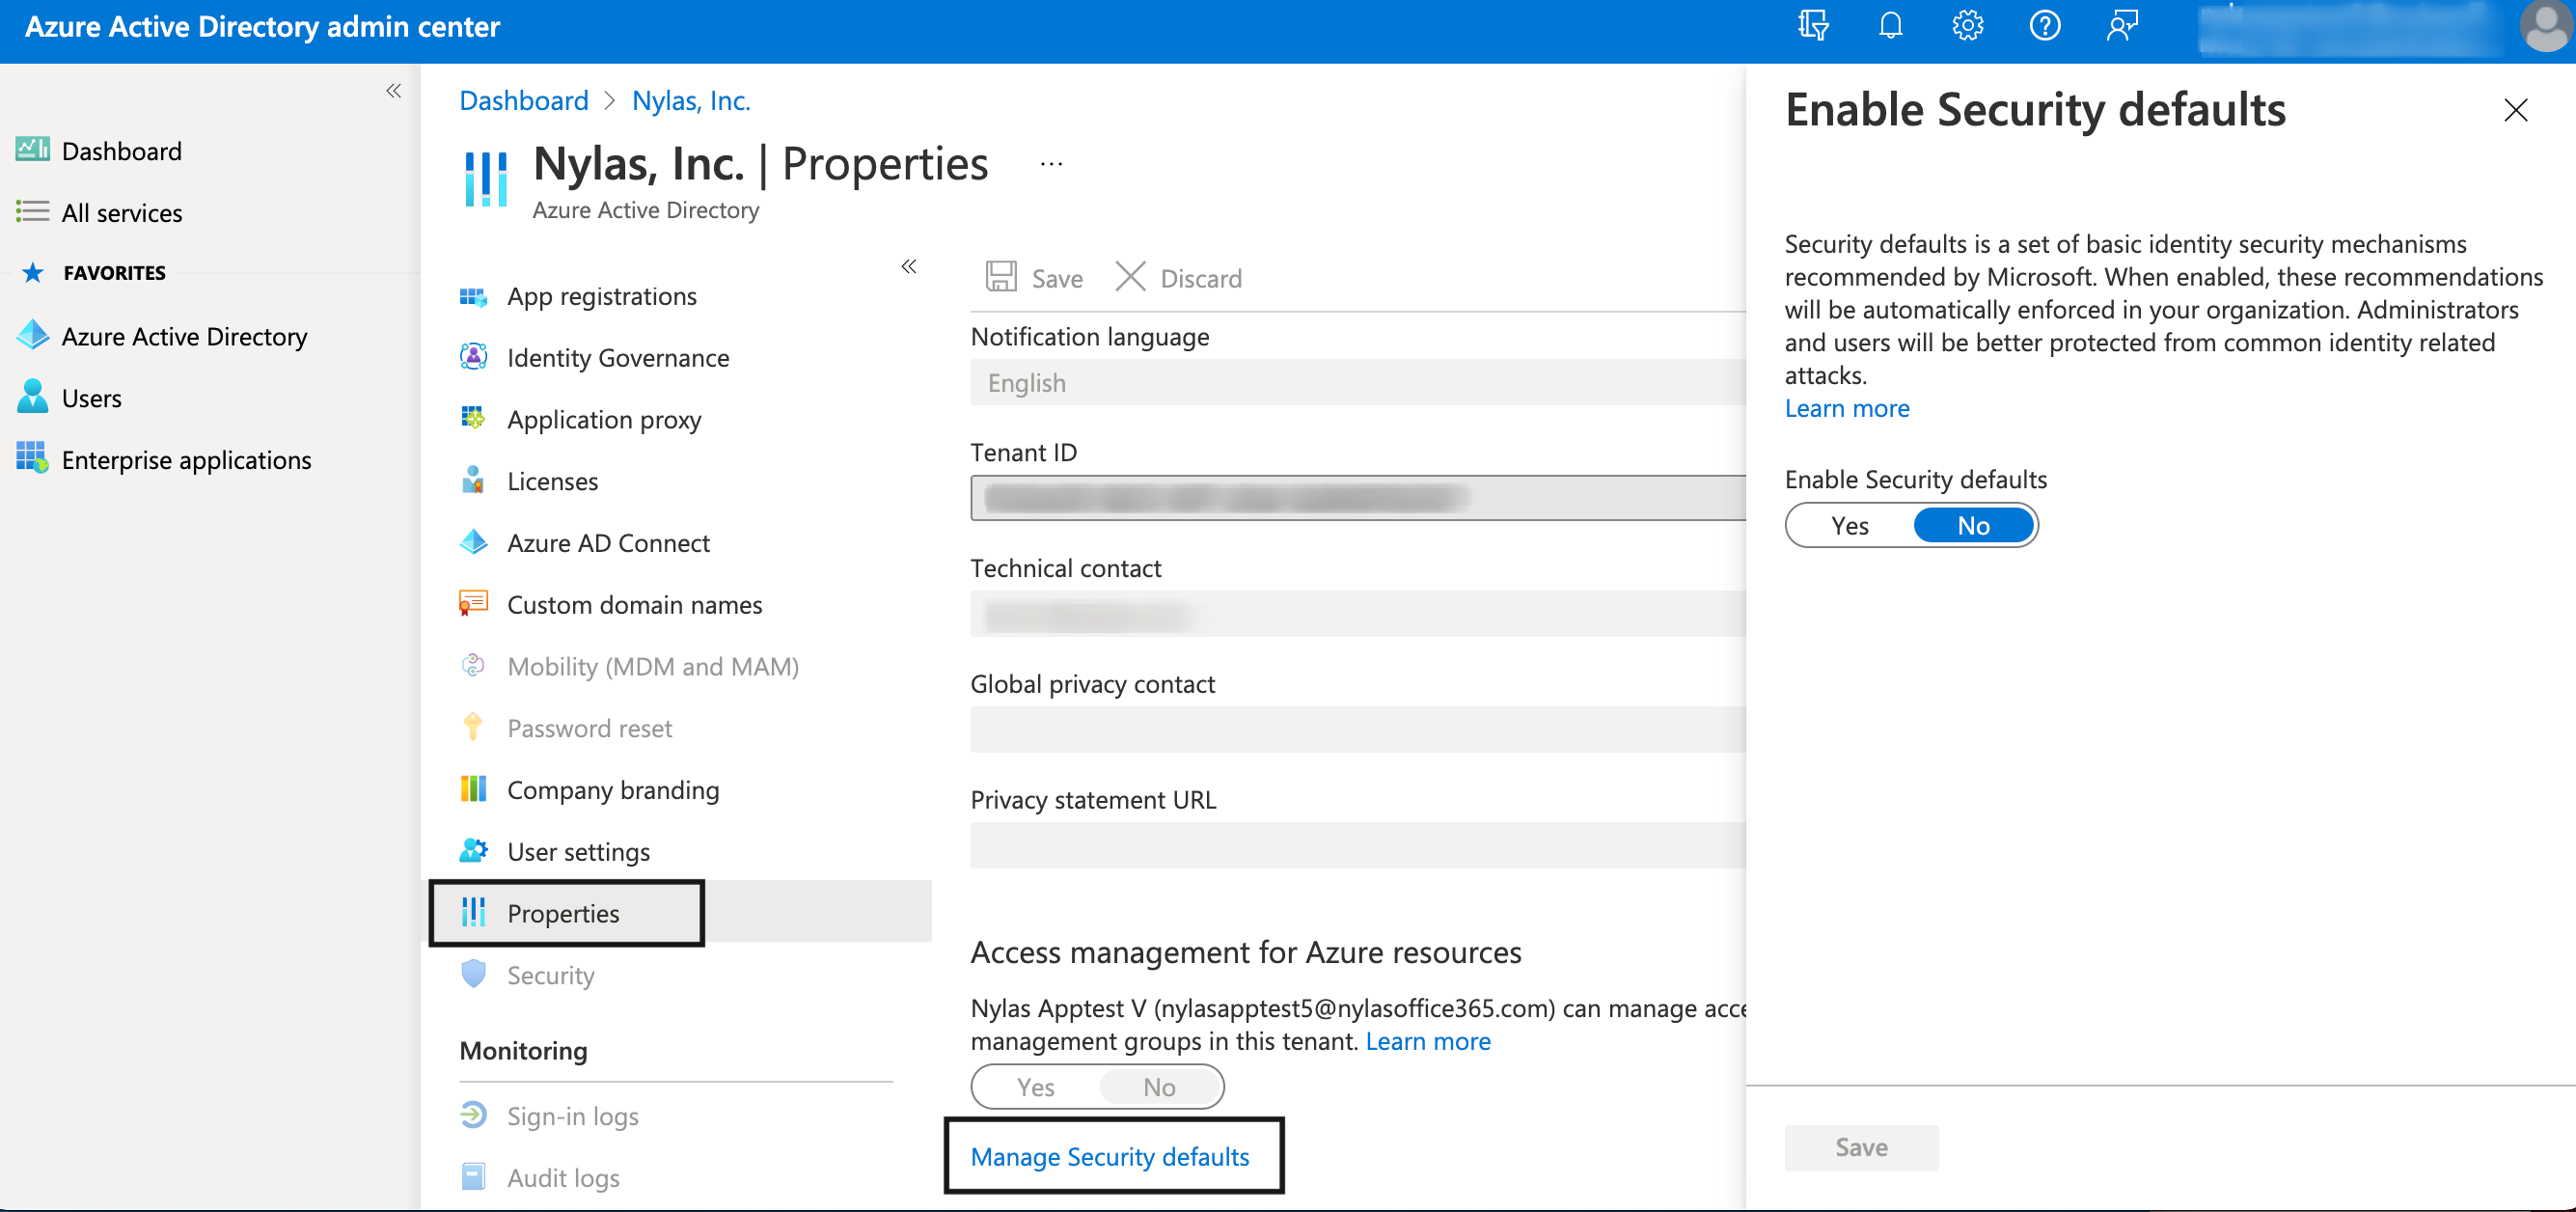Click the Licenses key icon

click(x=474, y=481)
